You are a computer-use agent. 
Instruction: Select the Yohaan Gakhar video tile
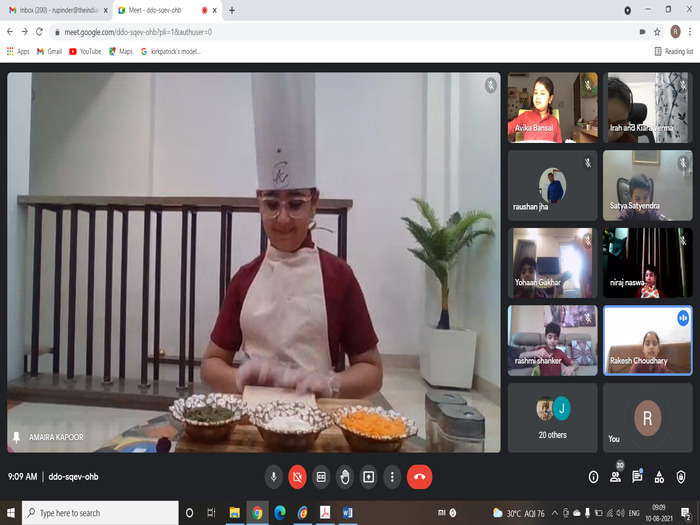[x=552, y=263]
